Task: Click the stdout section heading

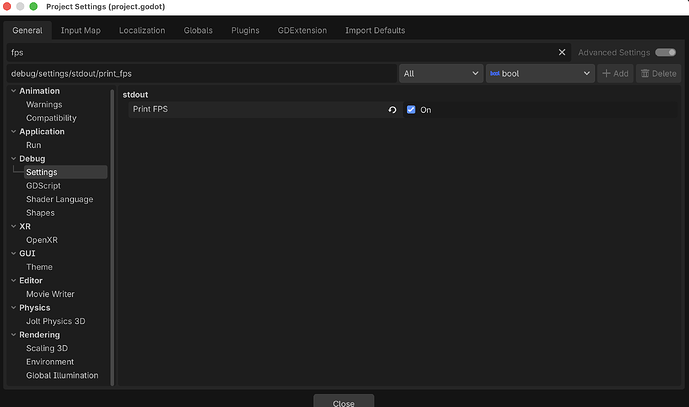Action: point(135,94)
